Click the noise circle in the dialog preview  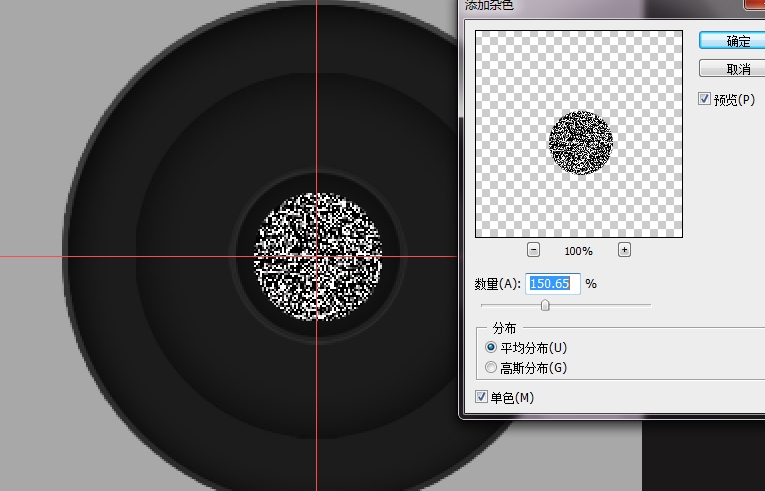(580, 142)
